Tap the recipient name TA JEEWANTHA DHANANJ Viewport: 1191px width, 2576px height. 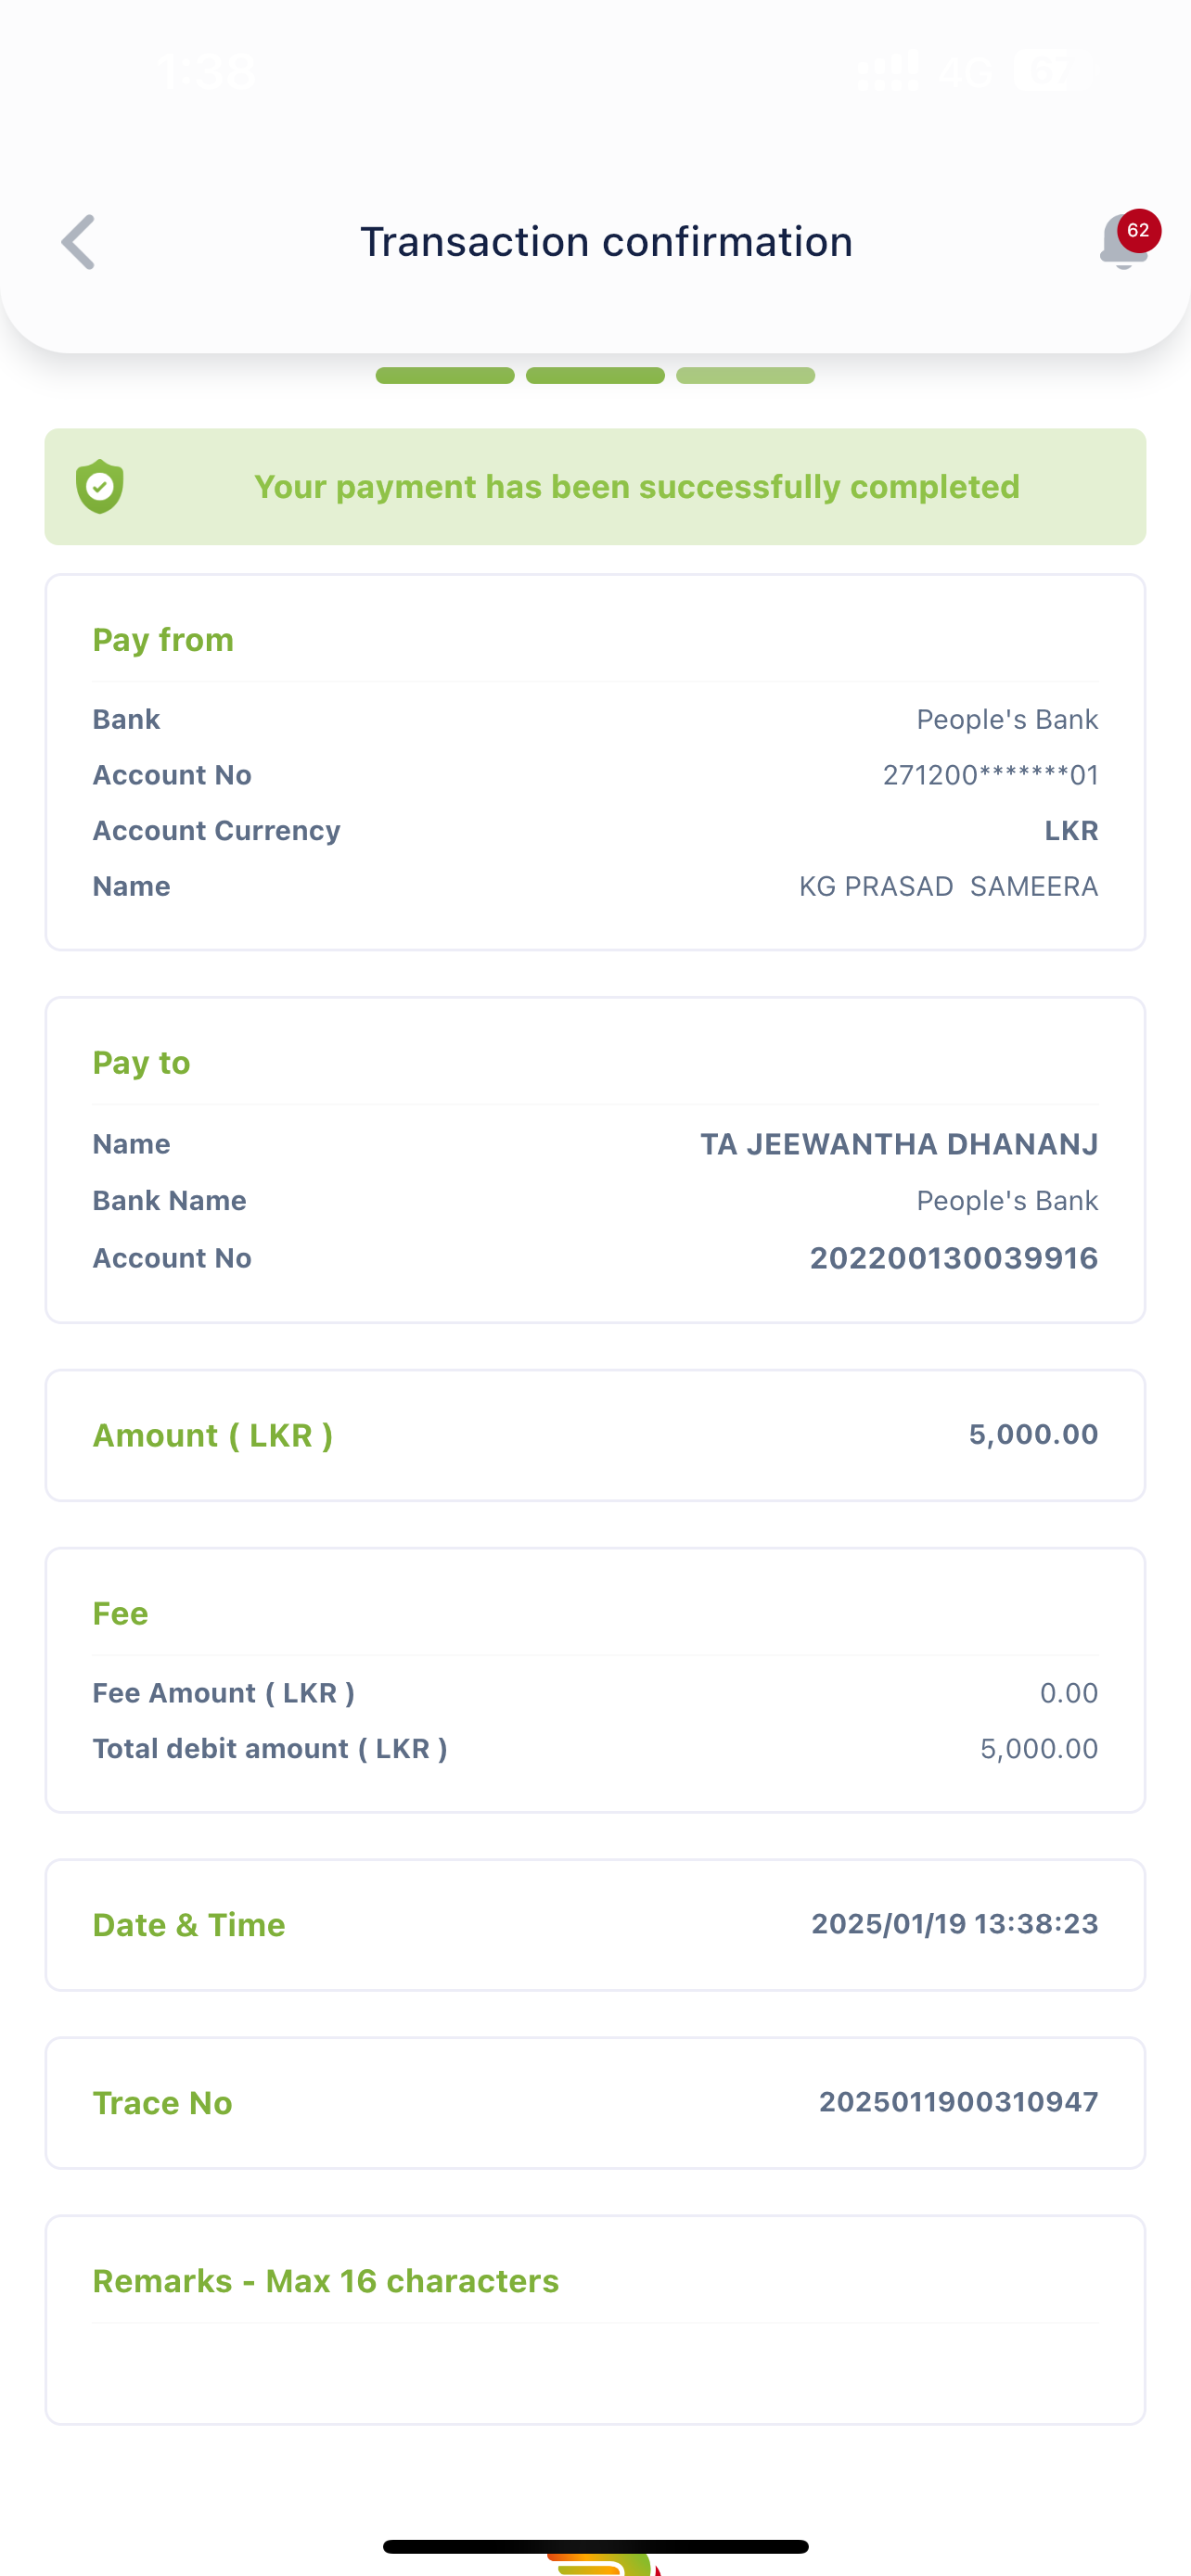click(x=898, y=1144)
